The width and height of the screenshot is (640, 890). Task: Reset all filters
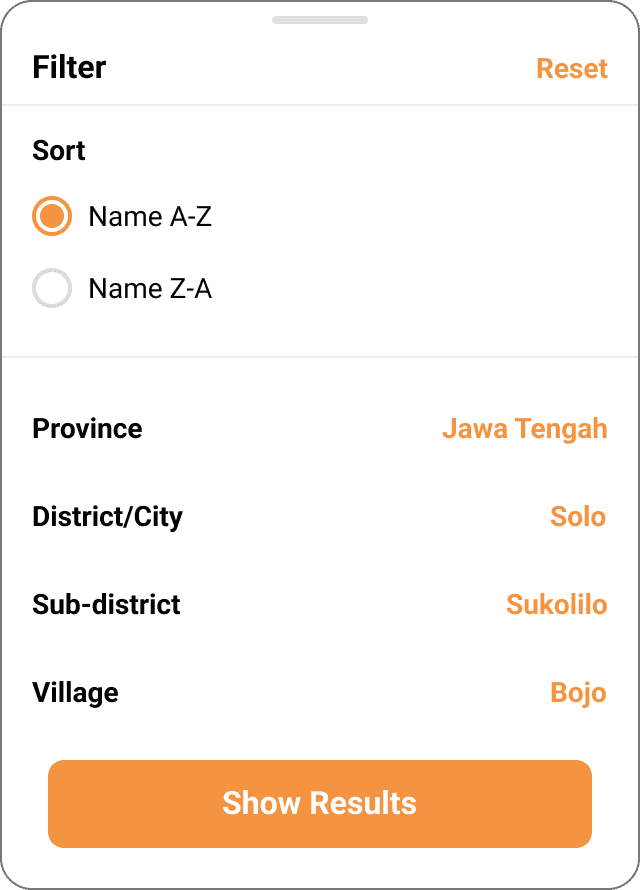point(572,69)
